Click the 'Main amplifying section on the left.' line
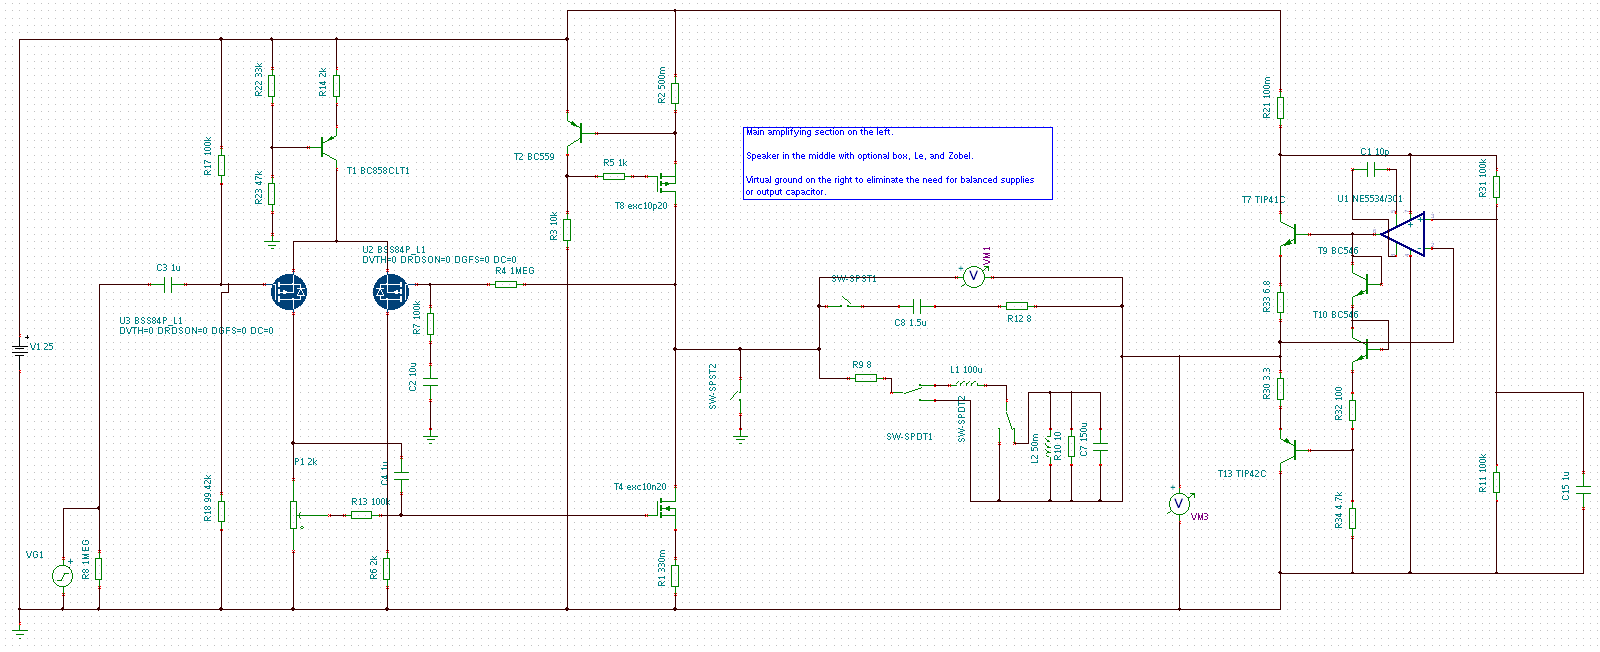This screenshot has height=652, width=1600. tap(820, 132)
